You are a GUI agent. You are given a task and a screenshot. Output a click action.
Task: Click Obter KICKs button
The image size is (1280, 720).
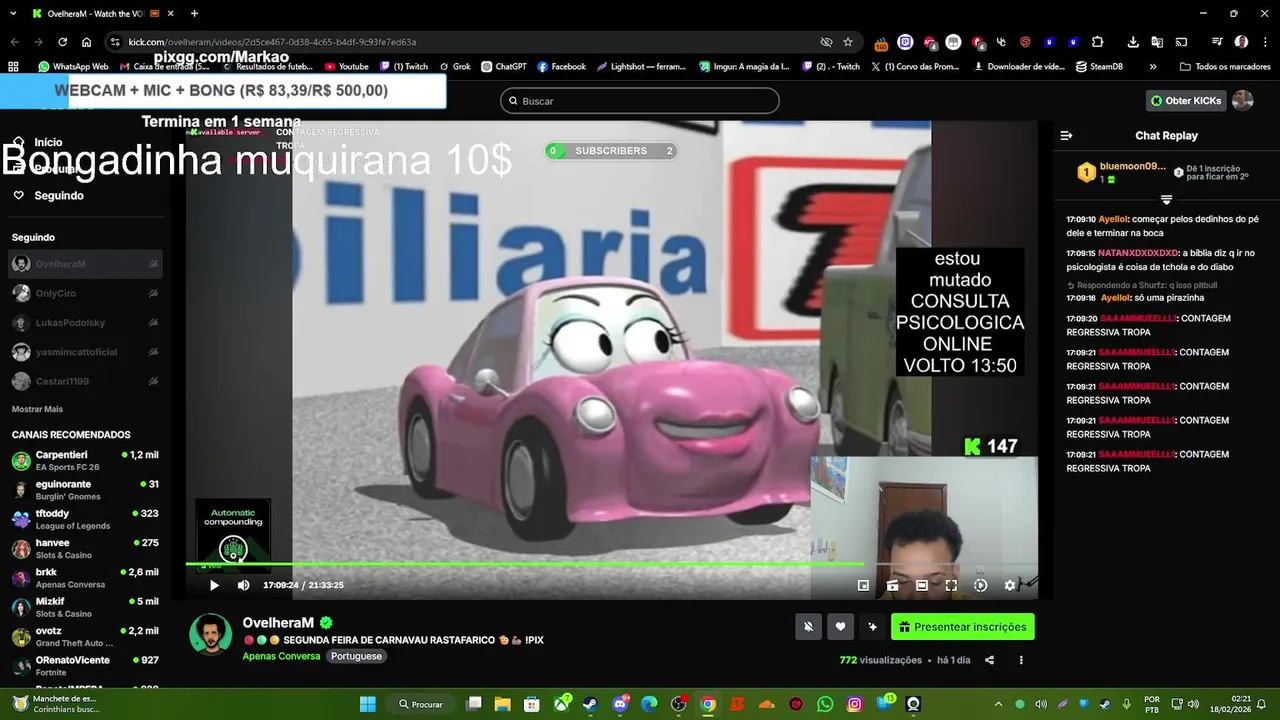click(1186, 101)
